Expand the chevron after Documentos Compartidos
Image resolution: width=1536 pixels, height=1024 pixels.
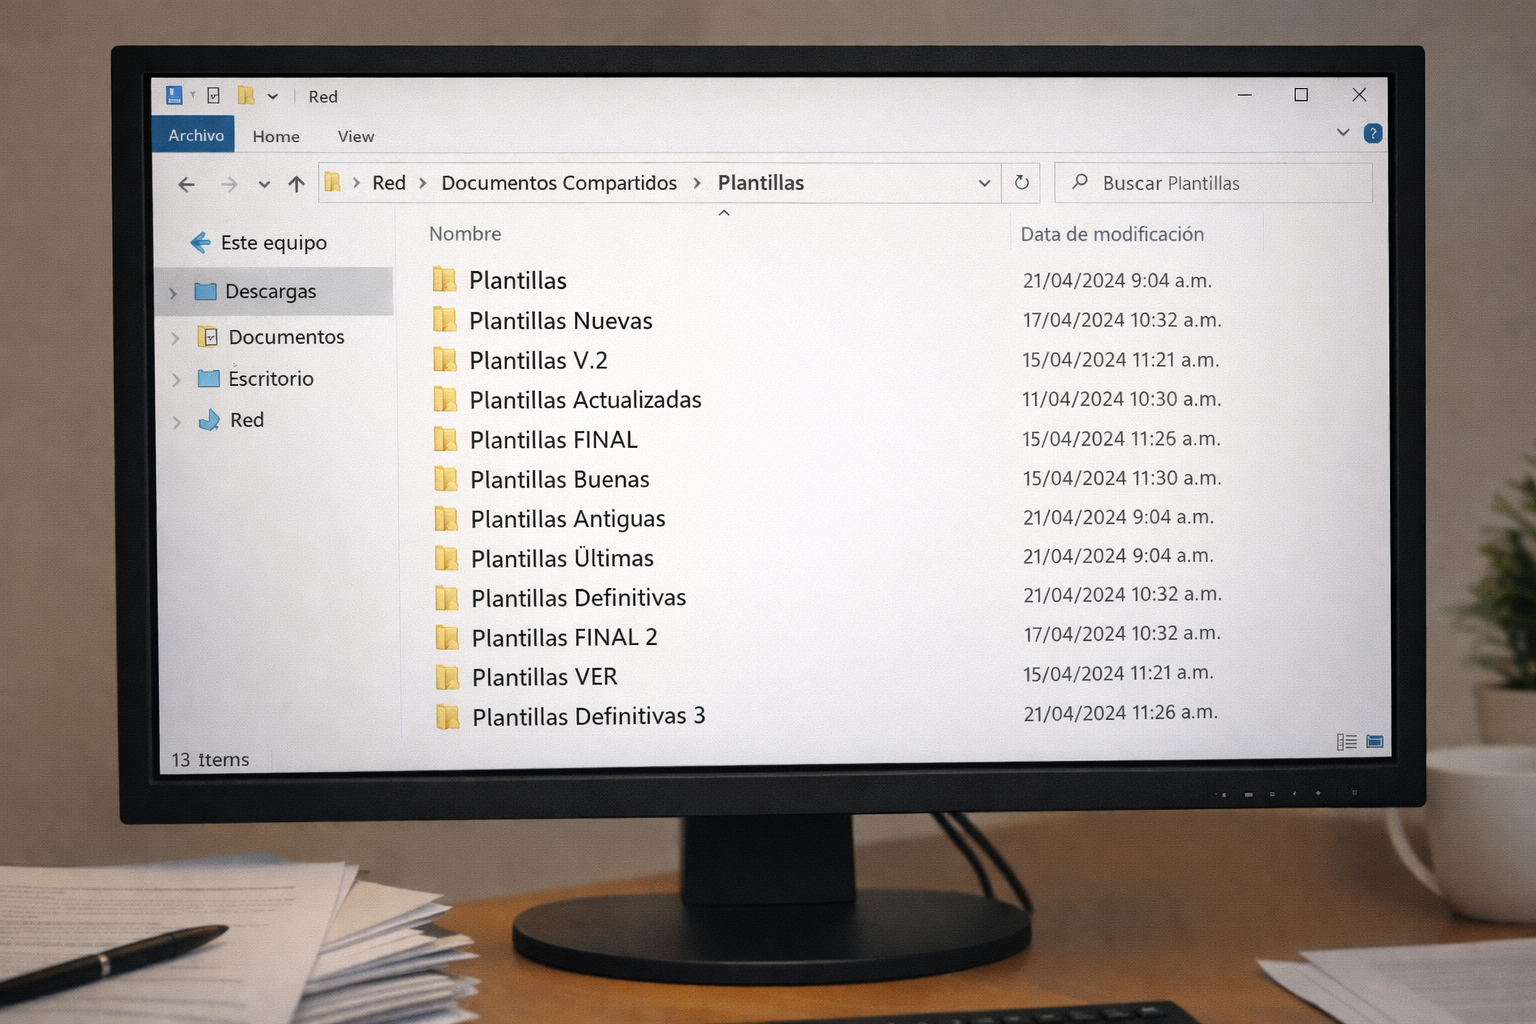point(697,183)
